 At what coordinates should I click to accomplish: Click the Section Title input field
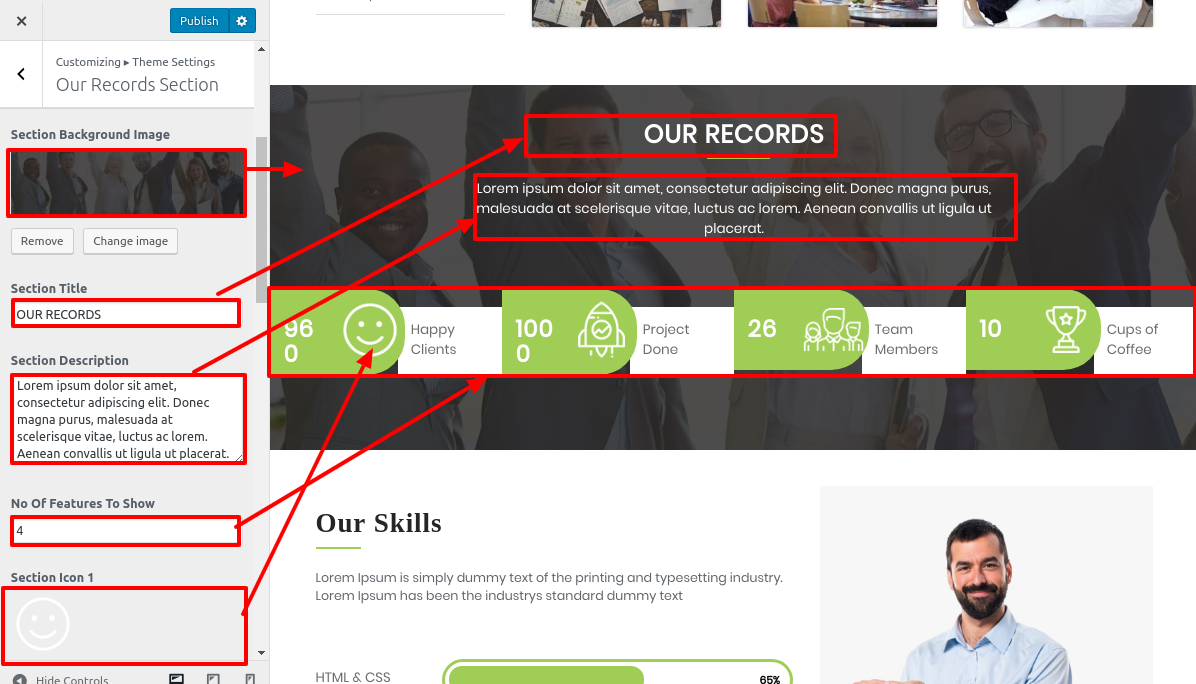coord(126,314)
